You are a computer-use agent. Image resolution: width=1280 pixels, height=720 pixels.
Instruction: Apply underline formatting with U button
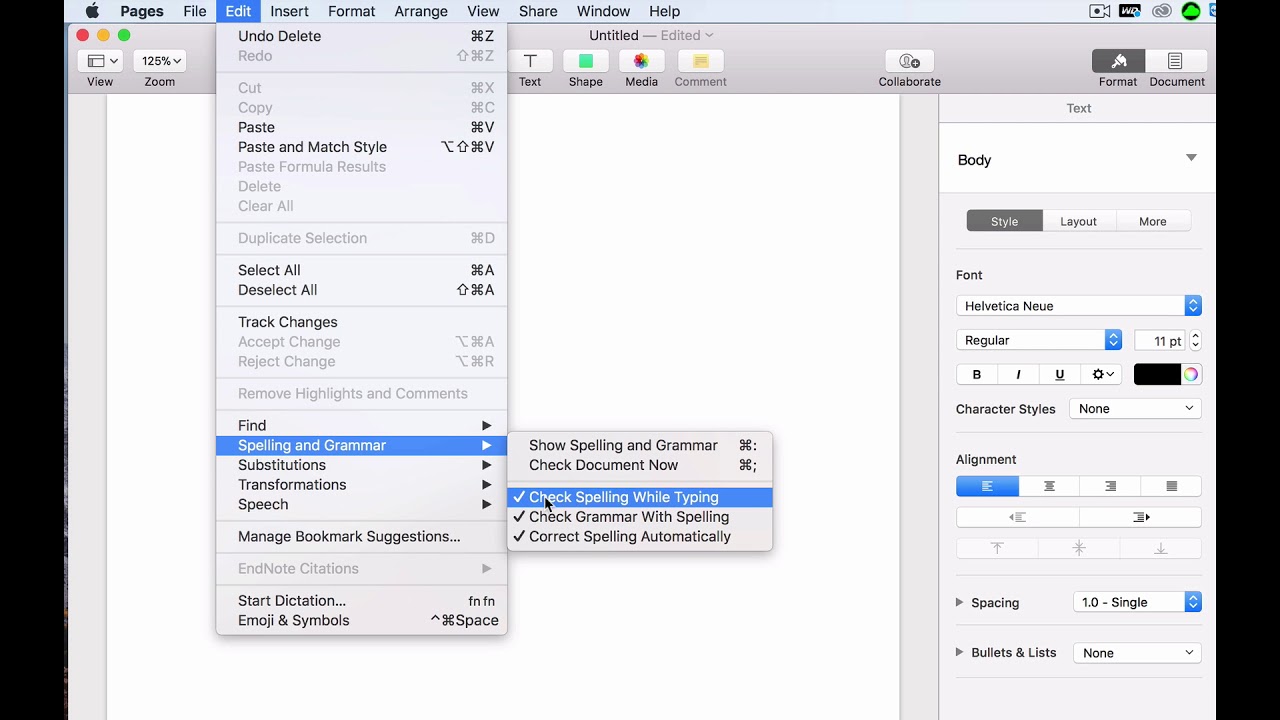(x=1059, y=374)
